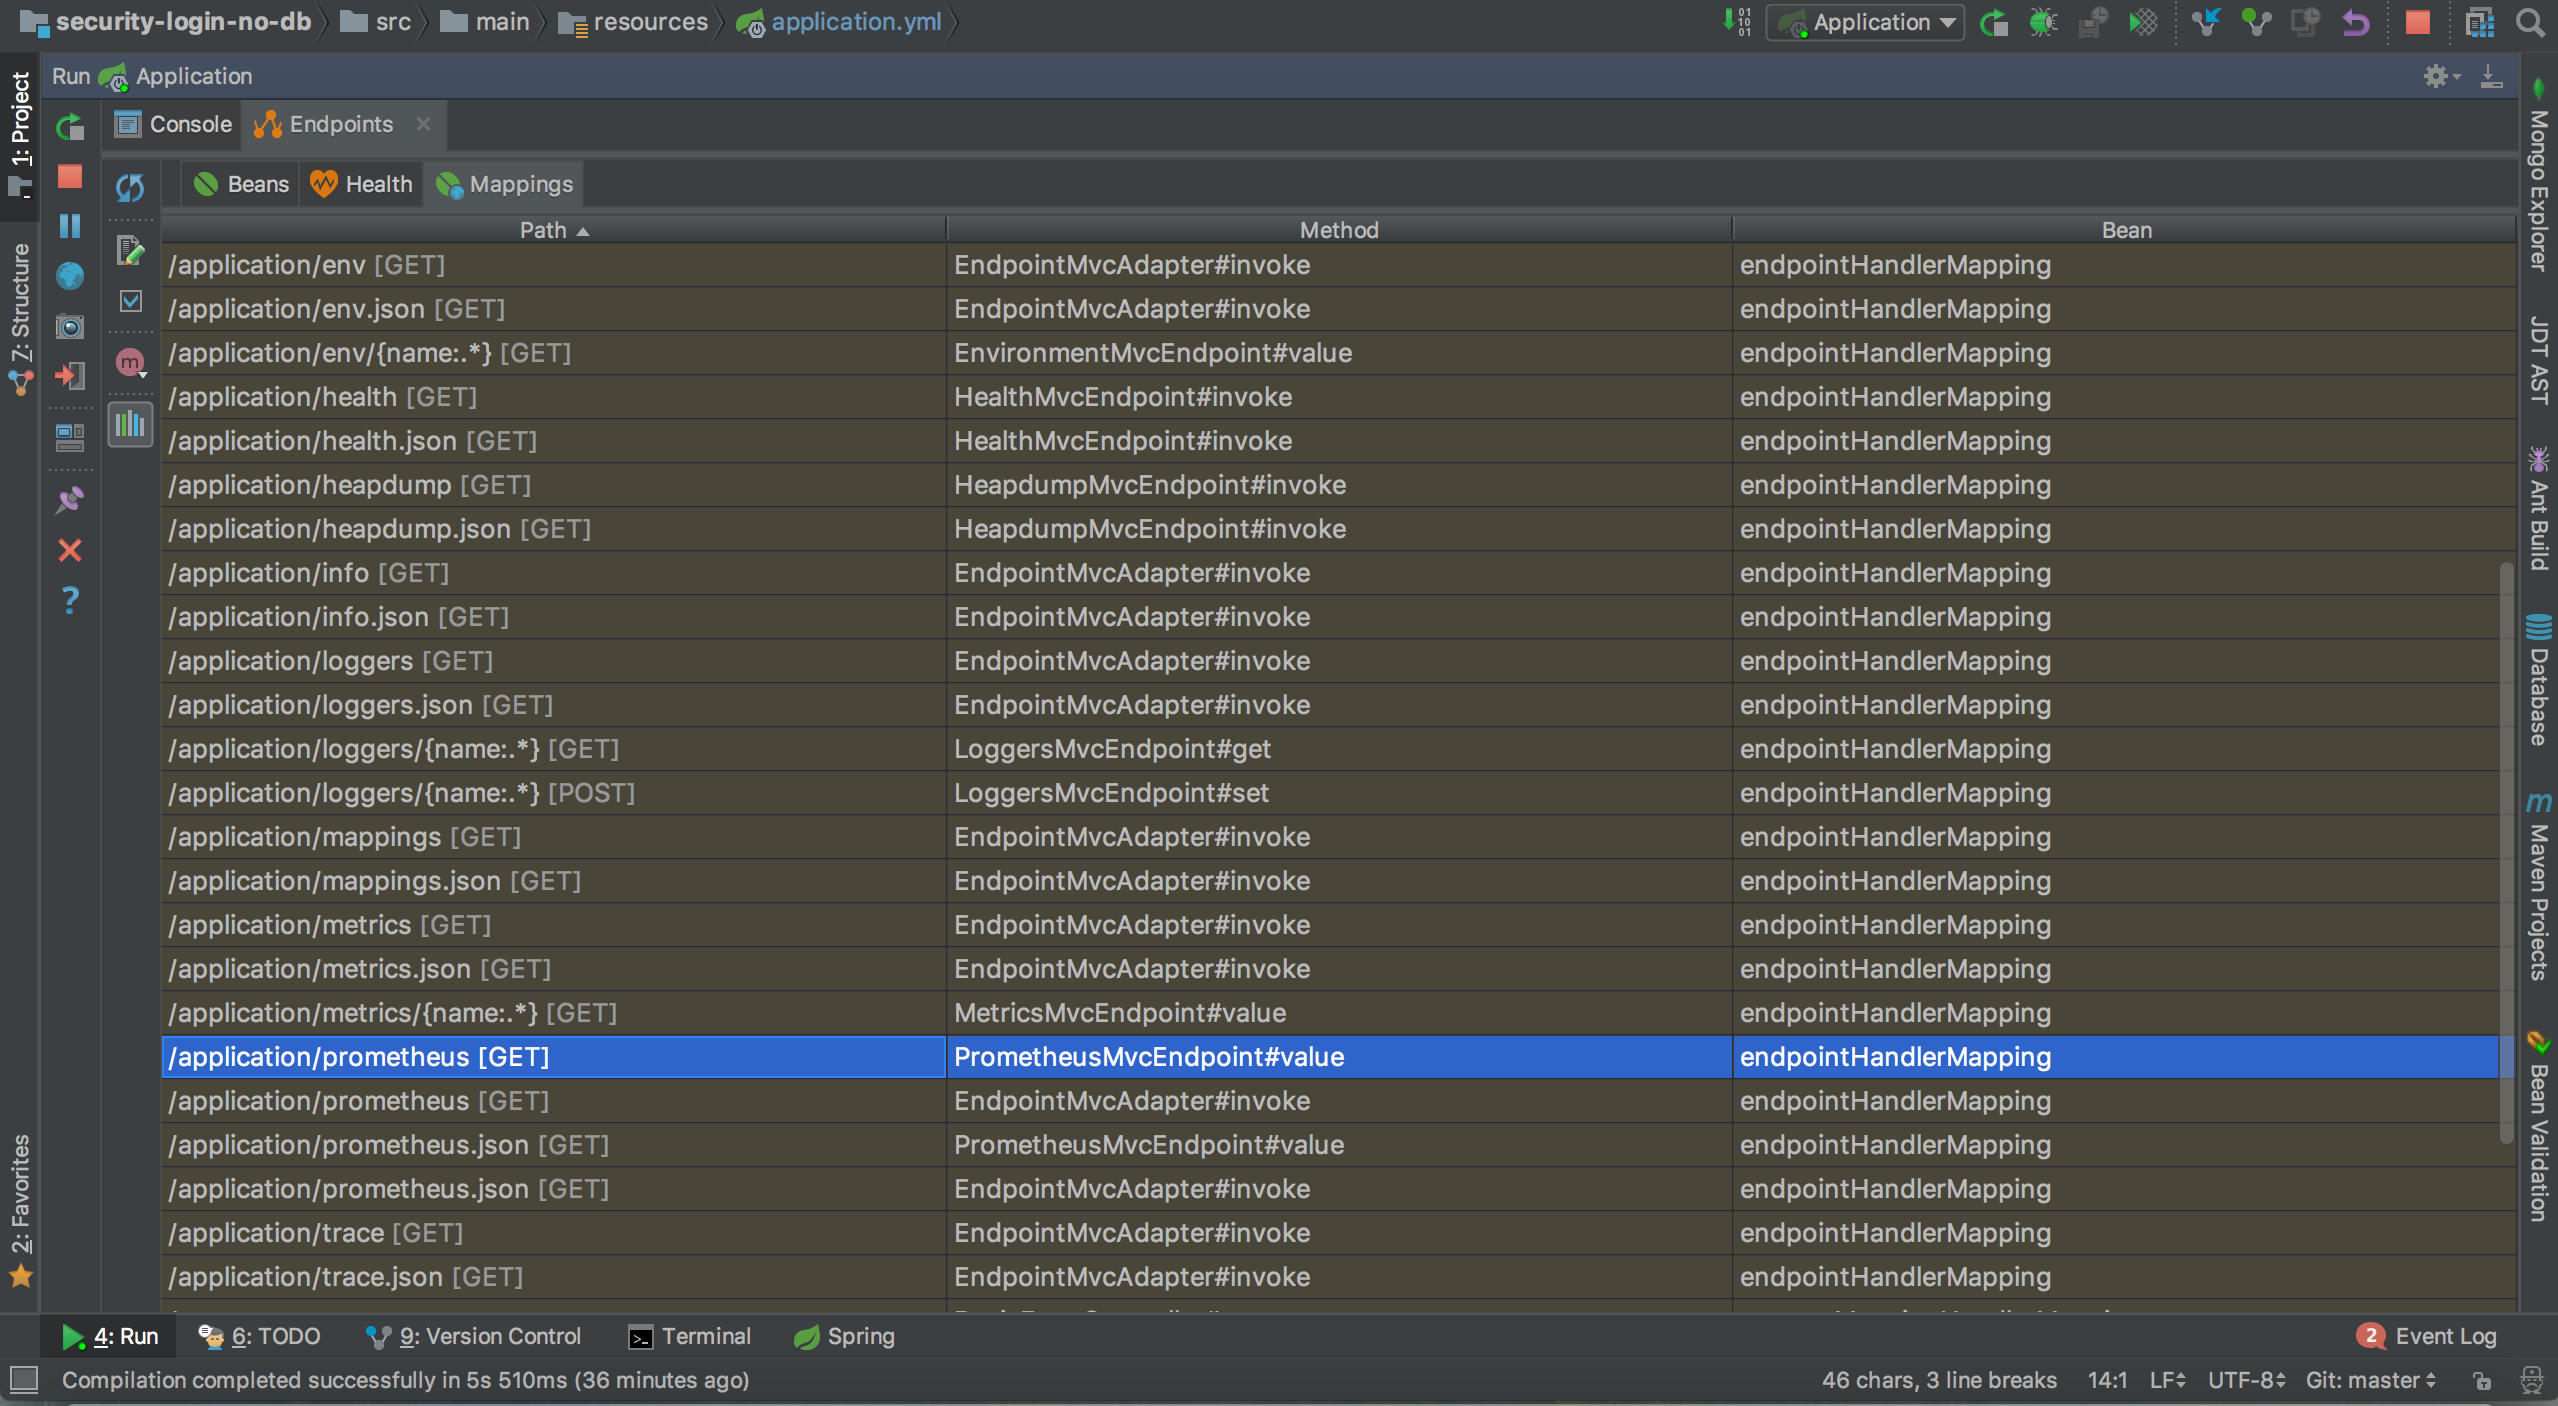2558x1406 pixels.
Task: Open help with the blue question mark
Action: (70, 600)
